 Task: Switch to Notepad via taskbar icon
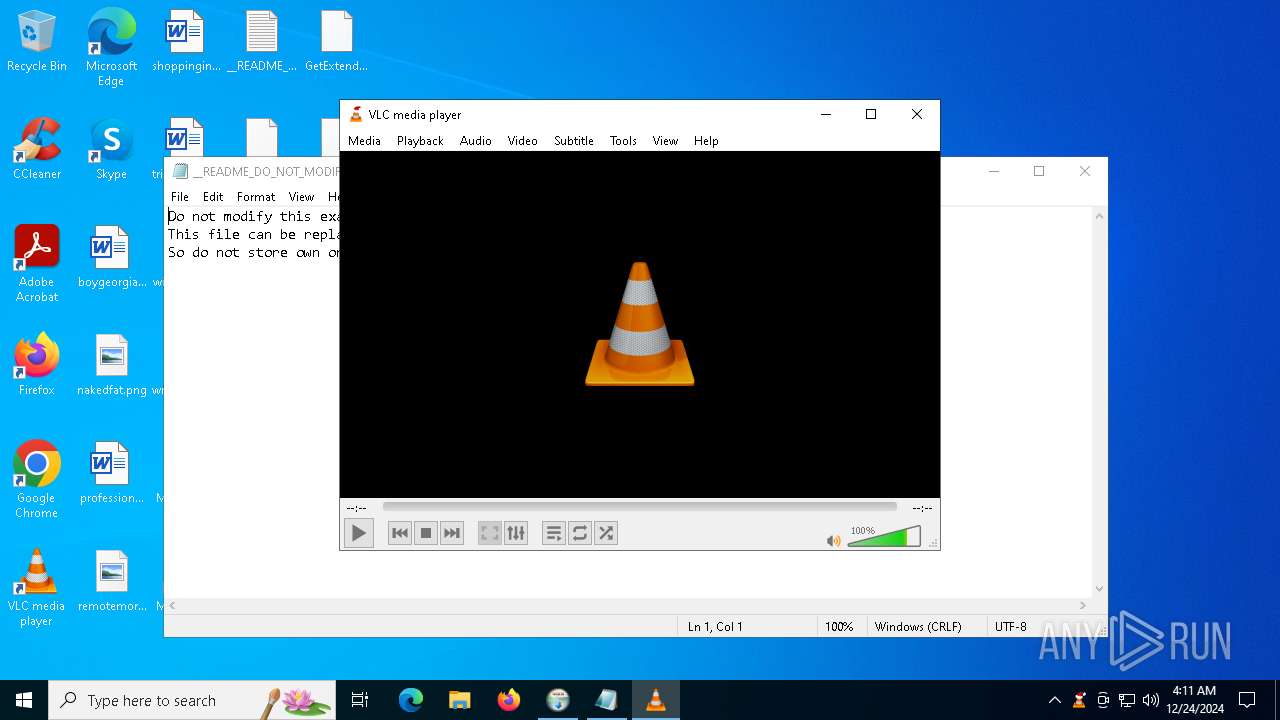607,700
